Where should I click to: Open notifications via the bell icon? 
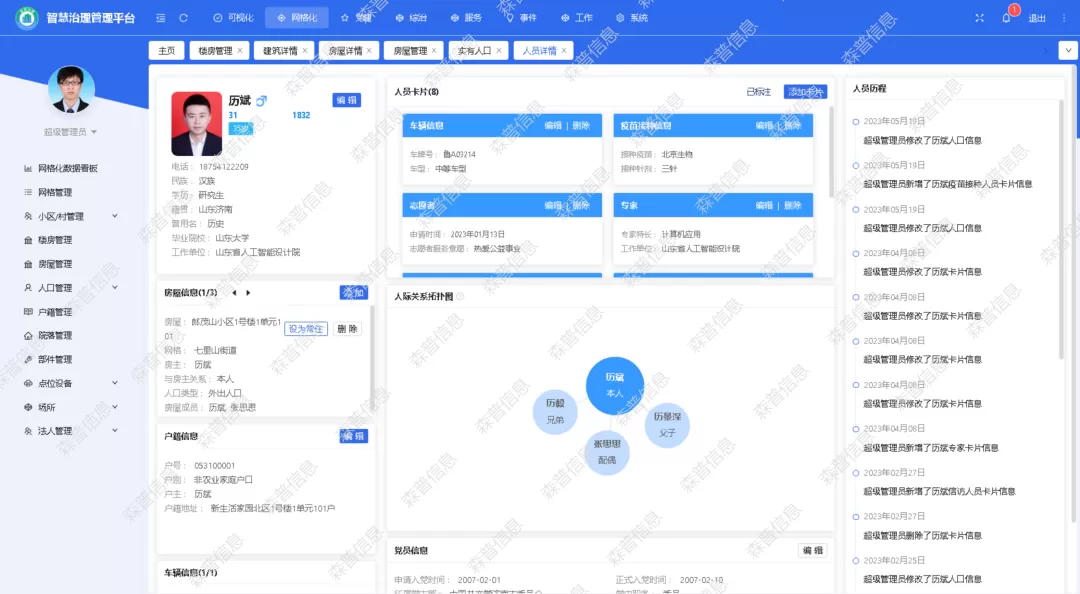point(1006,18)
